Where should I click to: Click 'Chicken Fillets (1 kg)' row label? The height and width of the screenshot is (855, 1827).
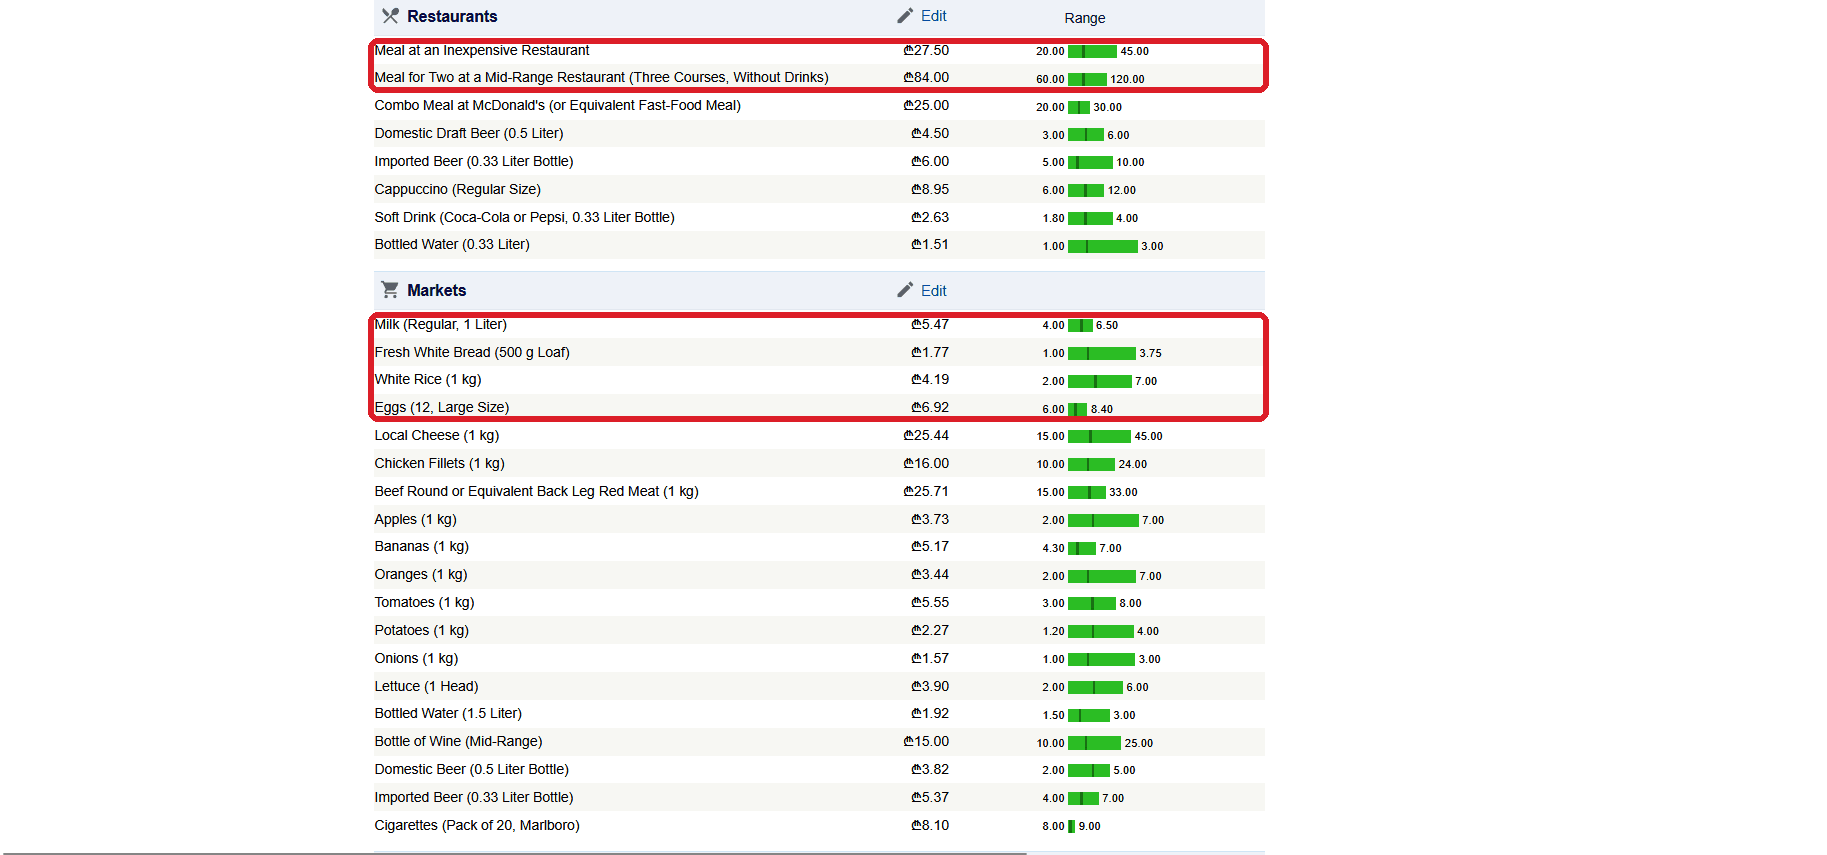pos(440,463)
